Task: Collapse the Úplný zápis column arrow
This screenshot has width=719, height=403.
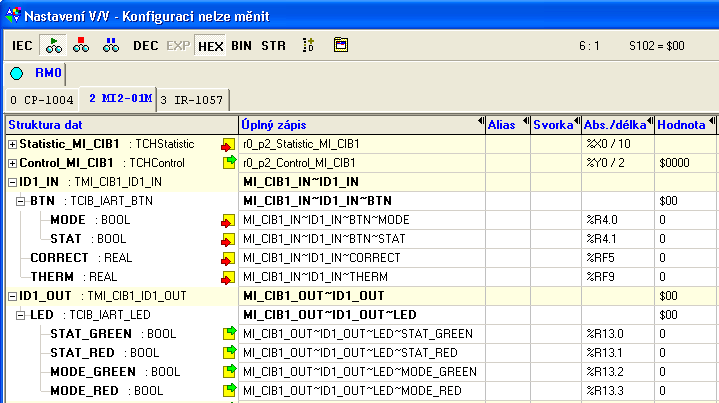Action: click(481, 121)
